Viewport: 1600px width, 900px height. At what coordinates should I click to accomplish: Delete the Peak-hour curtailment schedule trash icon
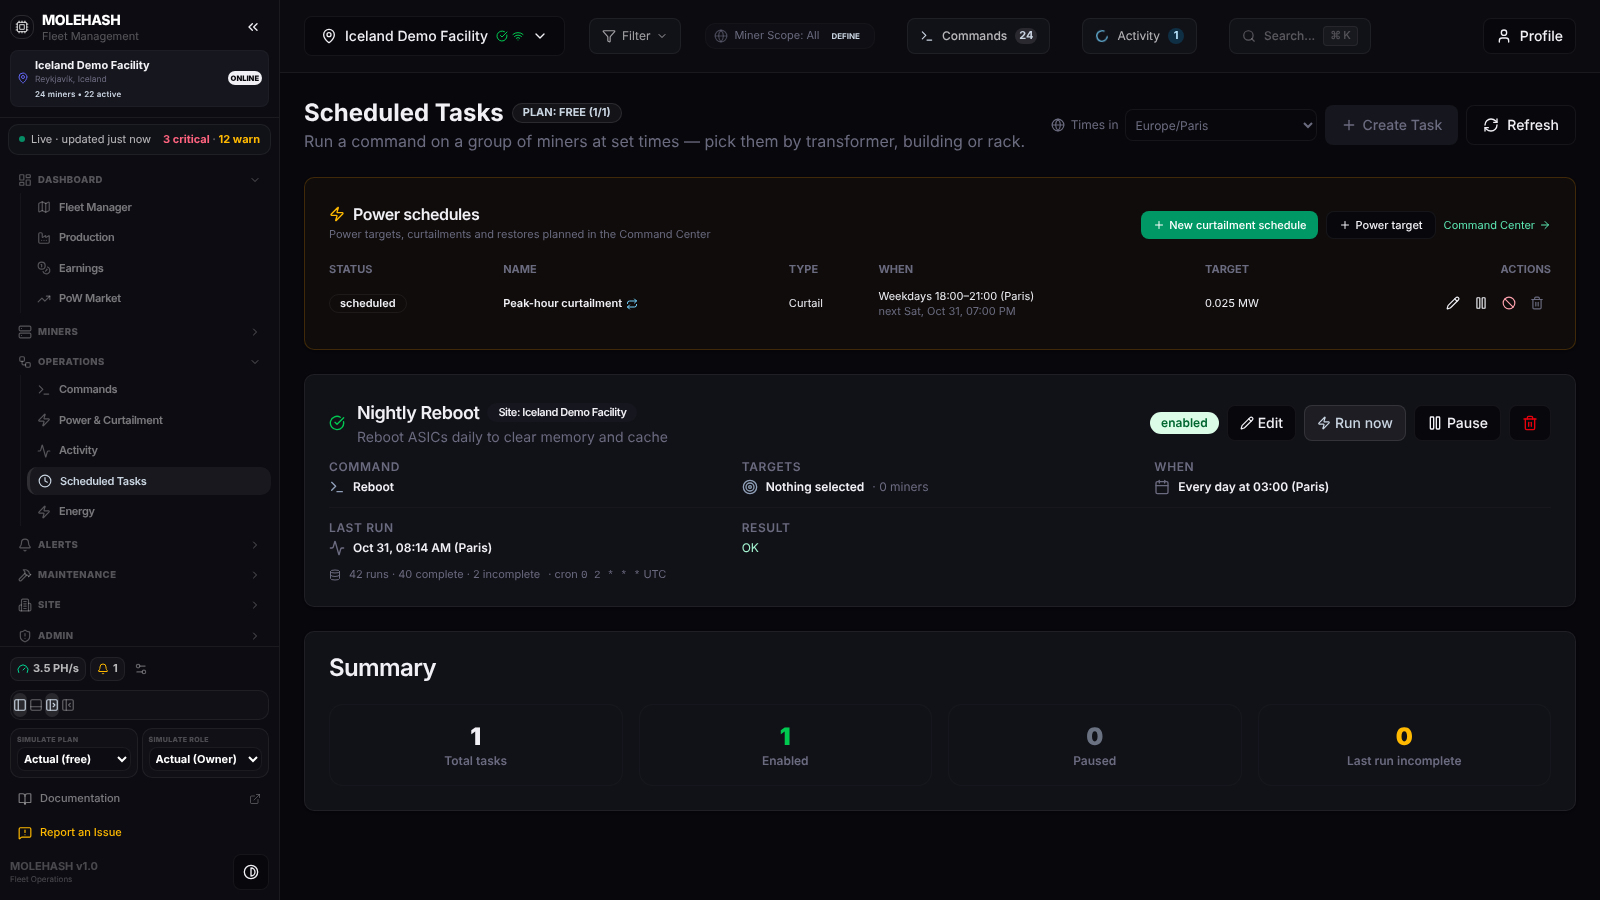coord(1537,303)
